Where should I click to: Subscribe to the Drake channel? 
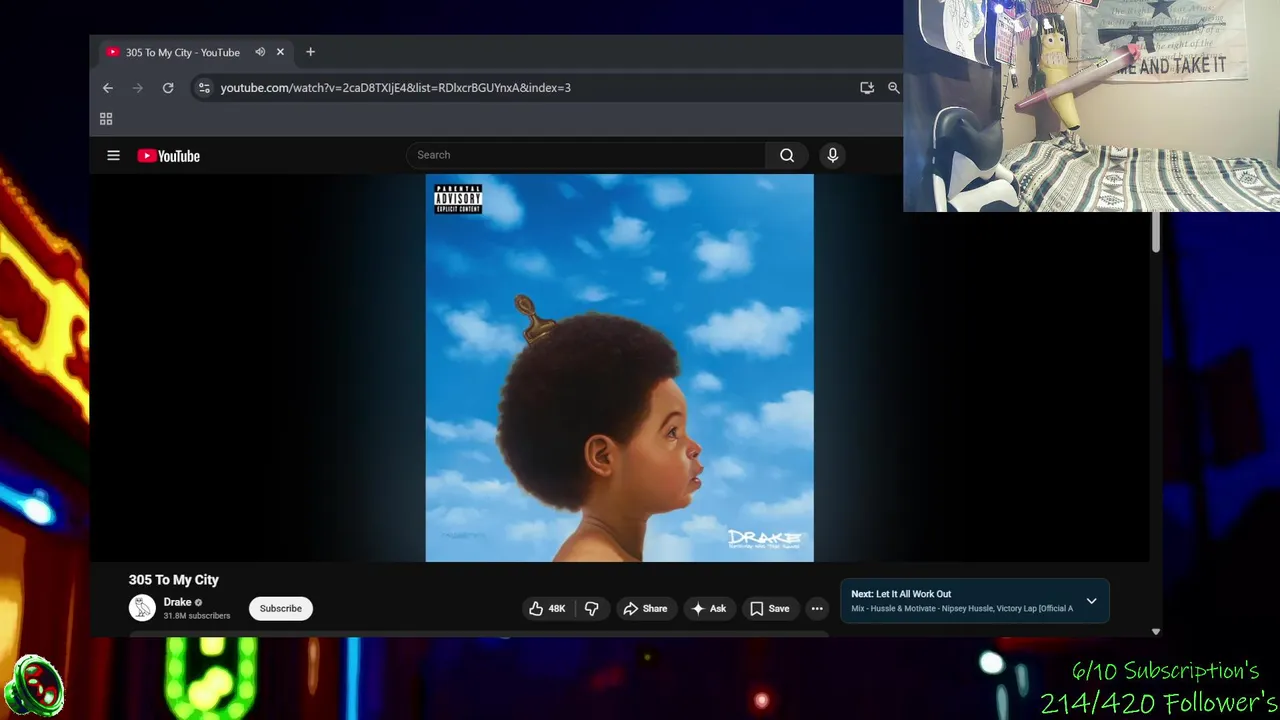pos(281,608)
